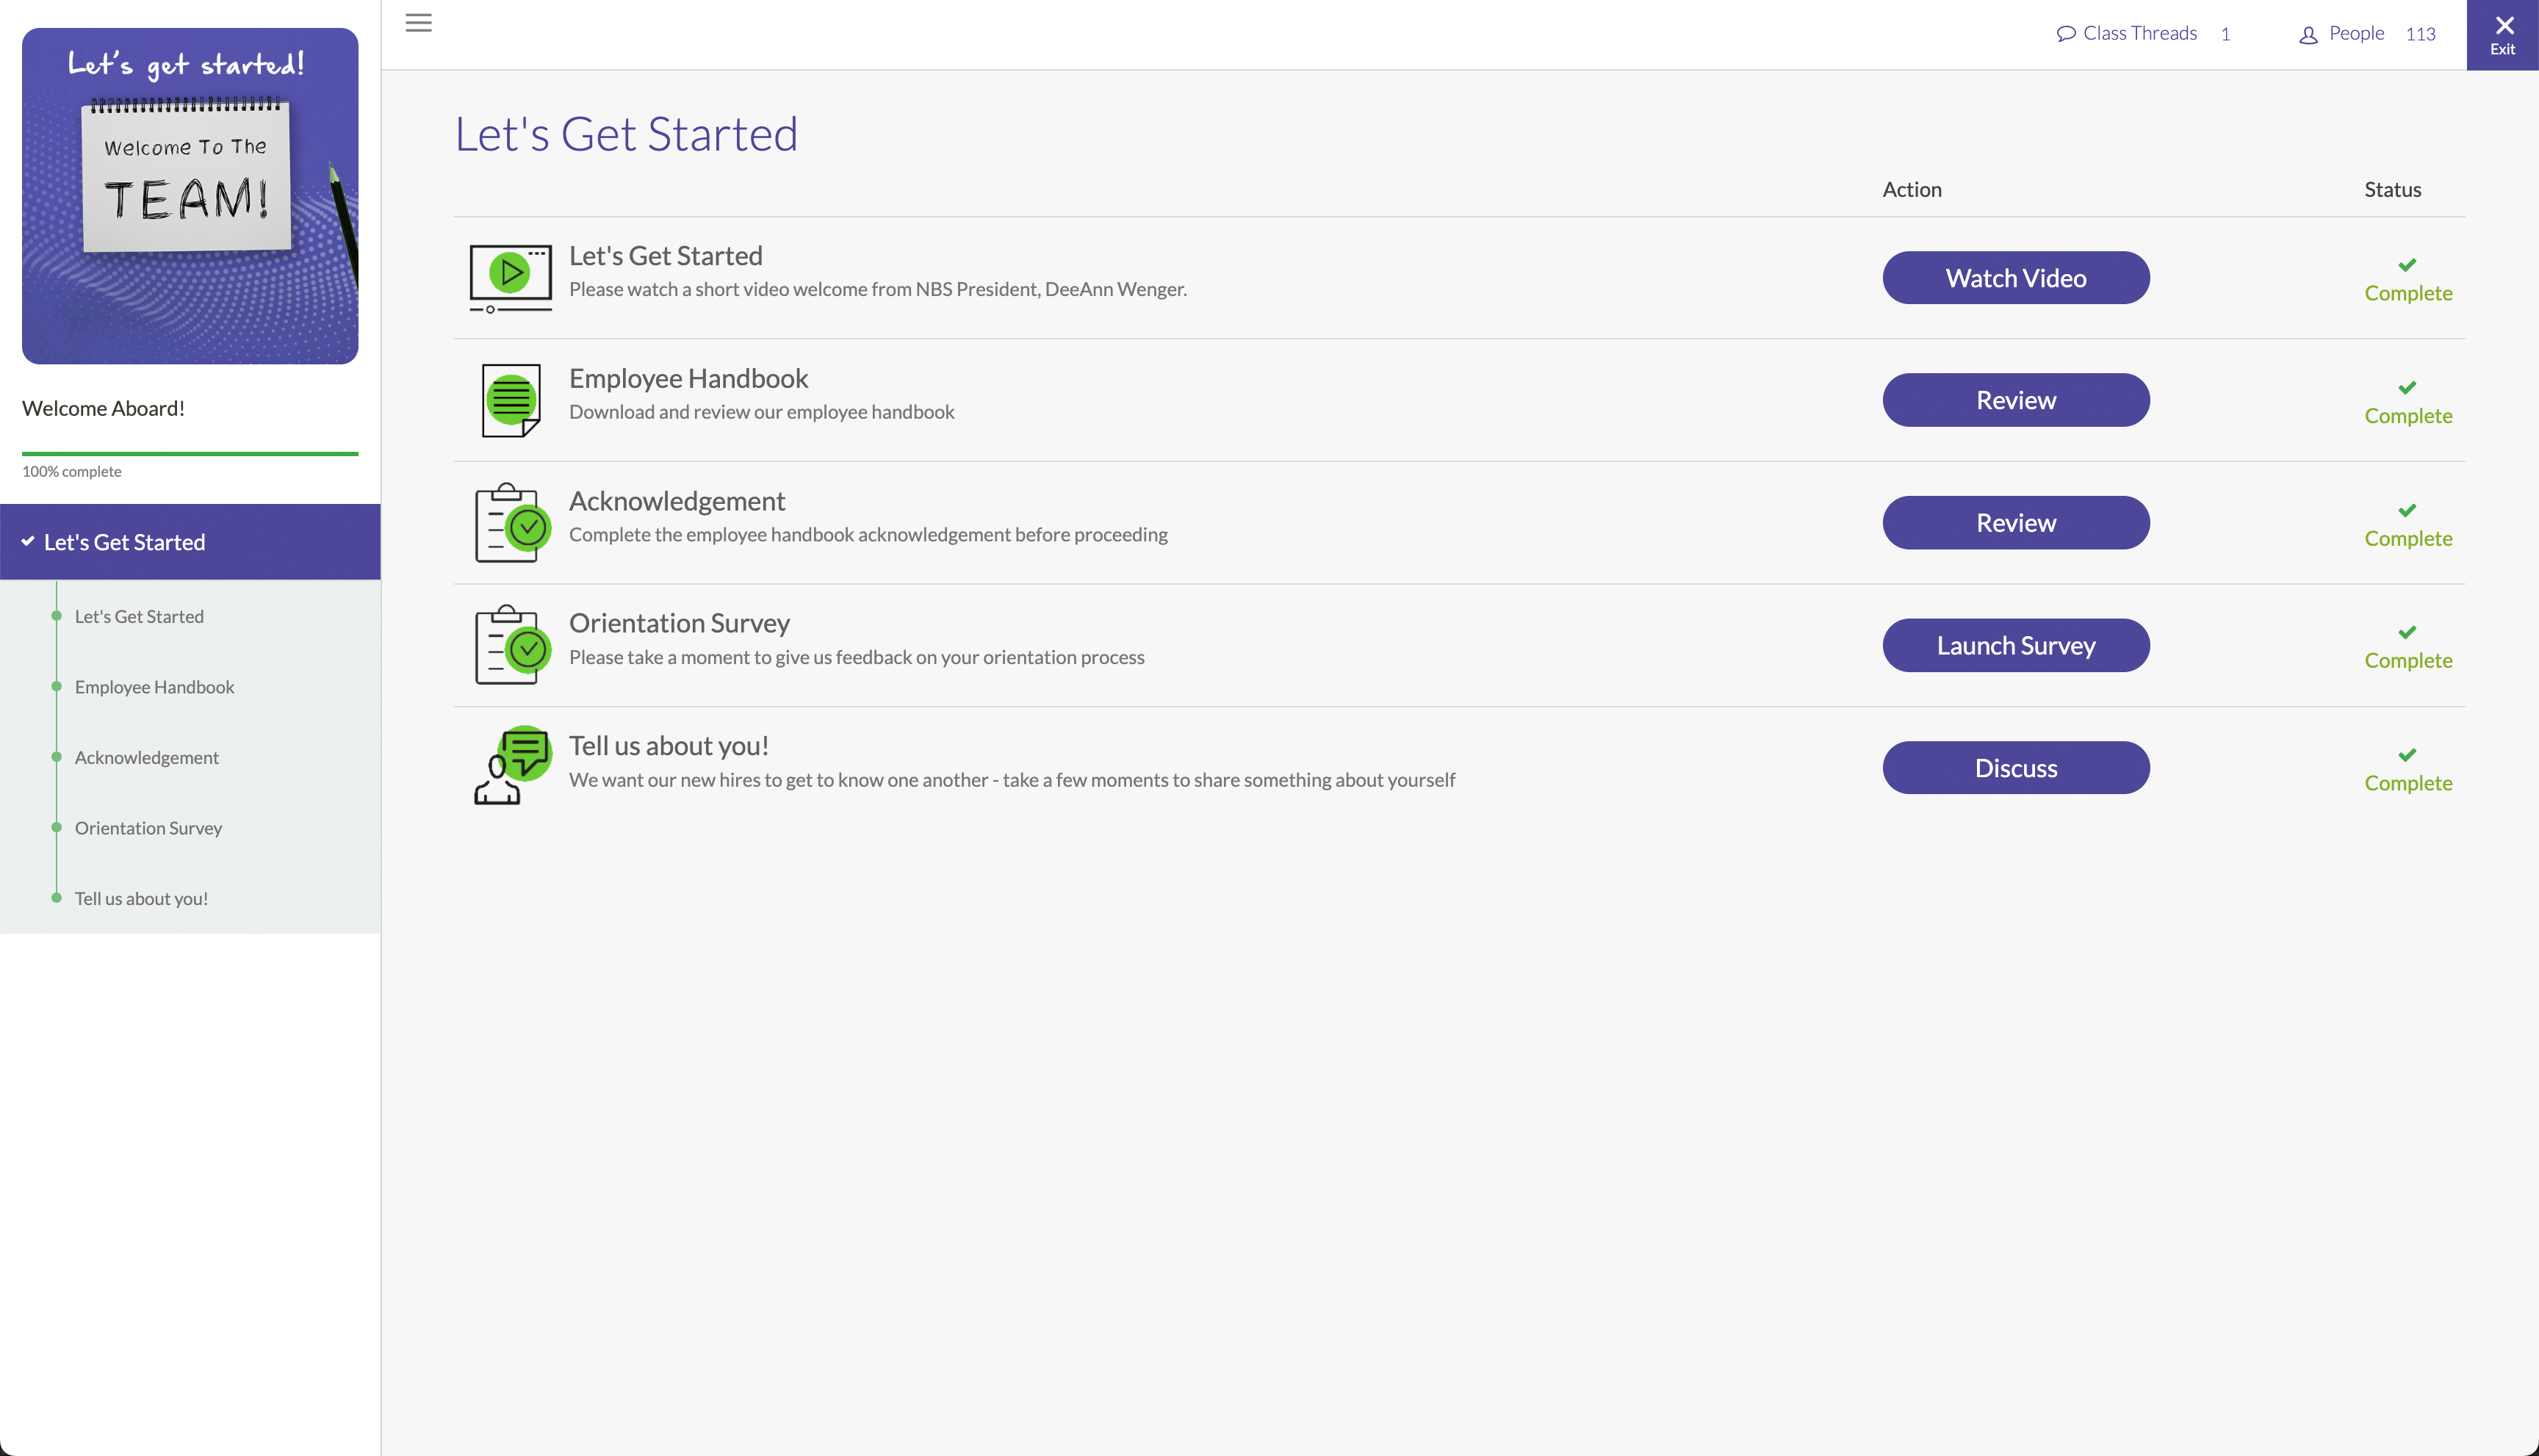This screenshot has height=1456, width=2539.
Task: Click the Acknowledgement clipboard icon
Action: (511, 523)
